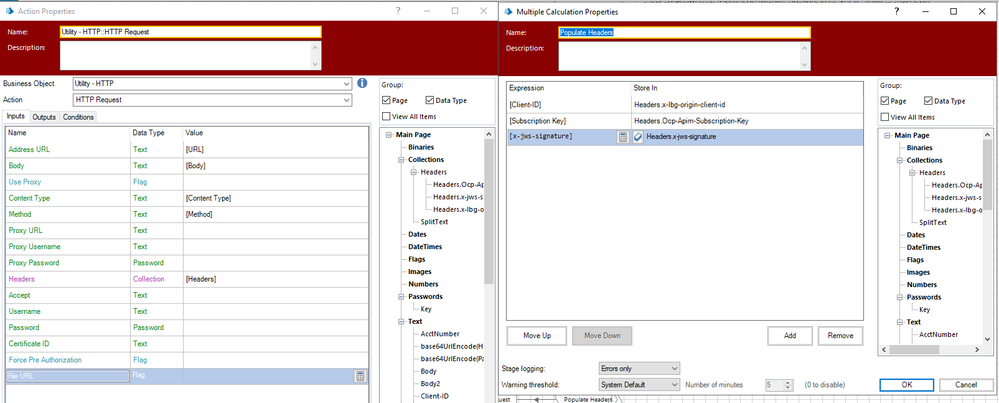
Task: Click the blue info icon beside Business Object
Action: click(x=363, y=83)
